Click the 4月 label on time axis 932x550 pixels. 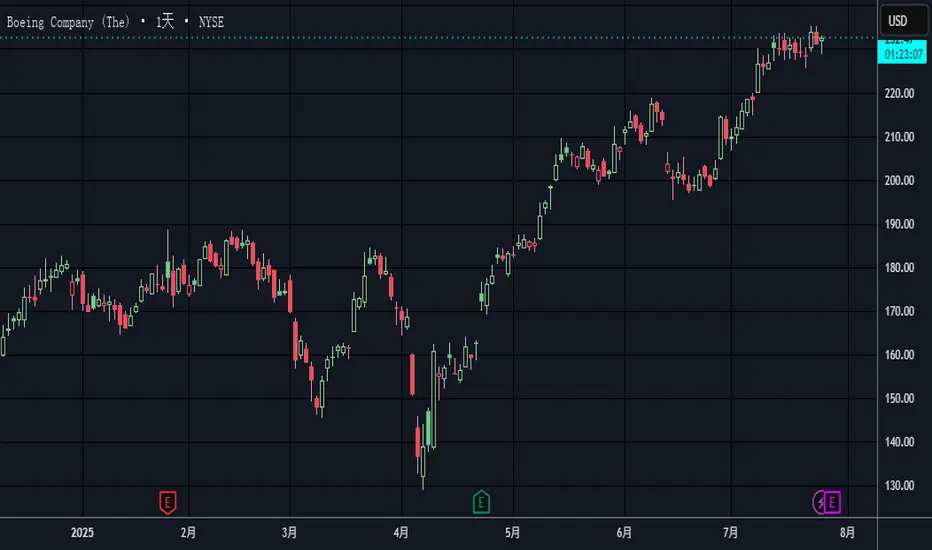(401, 533)
